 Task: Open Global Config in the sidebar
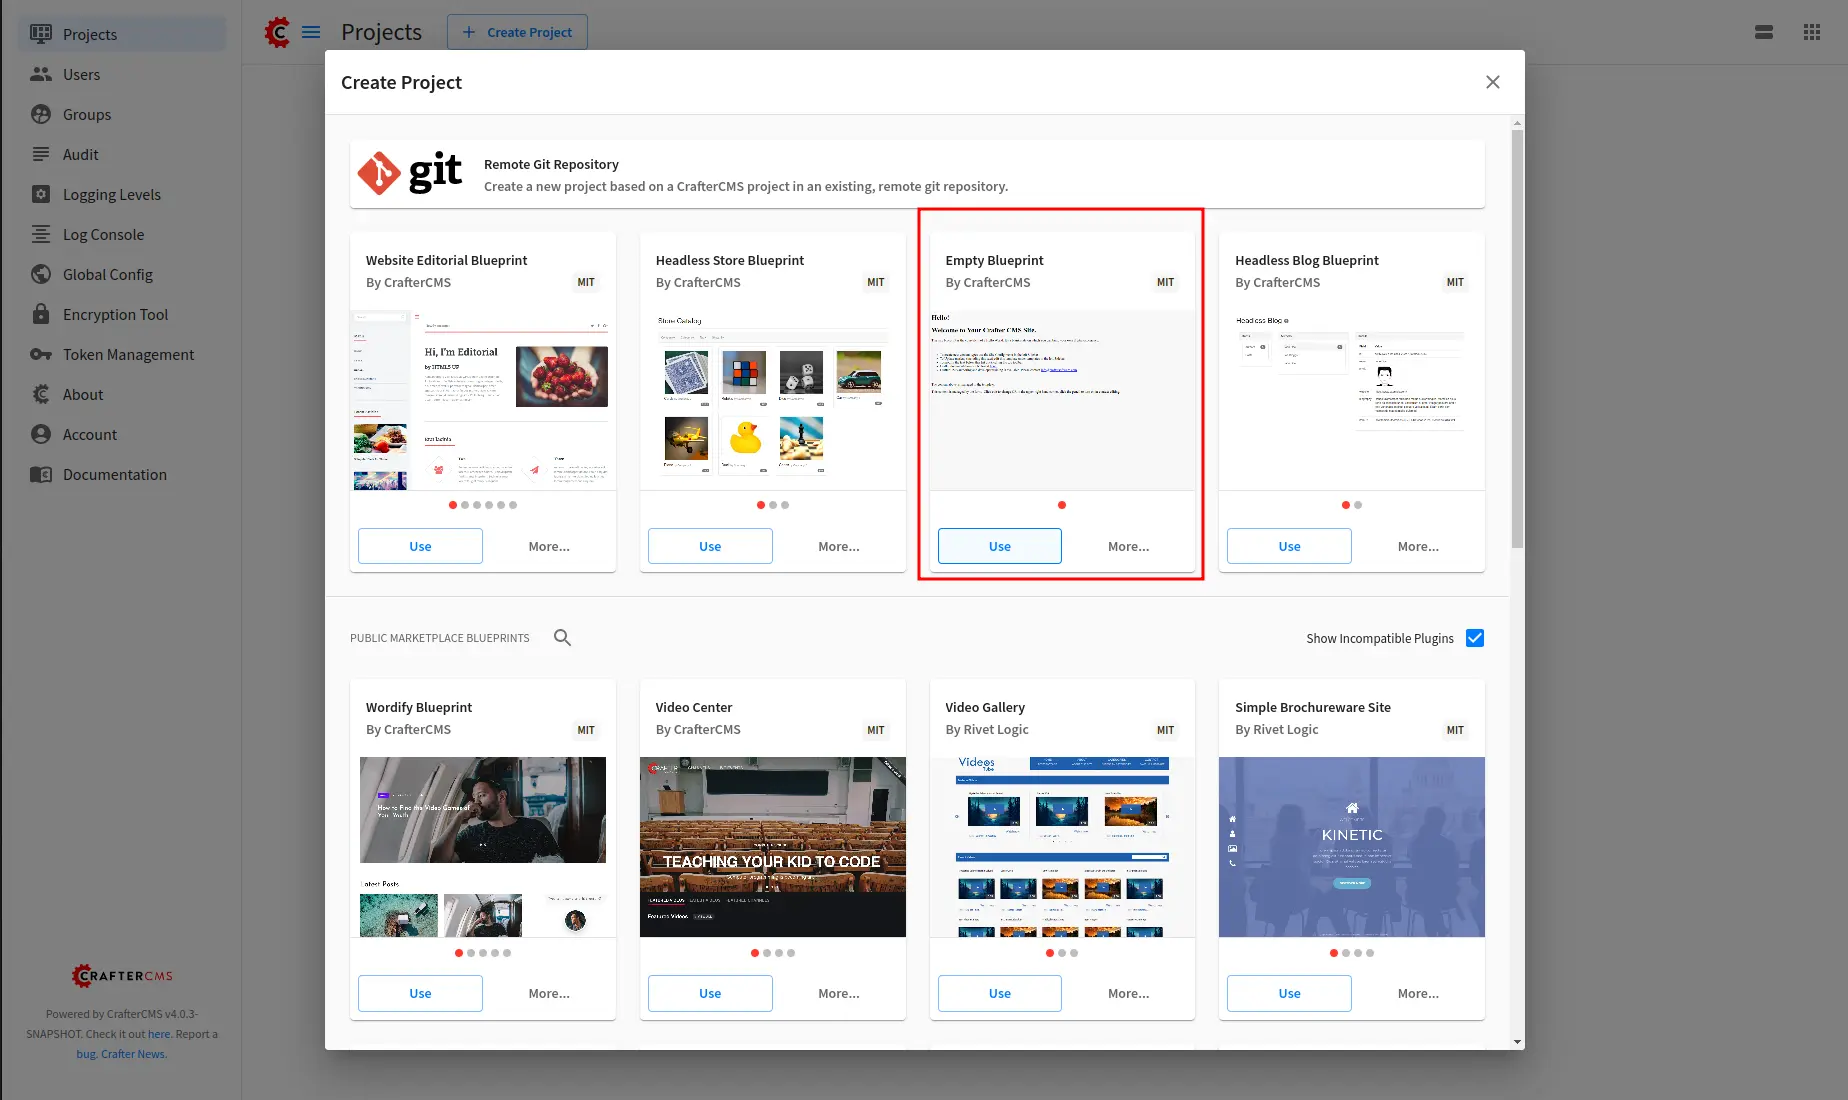pyautogui.click(x=108, y=274)
